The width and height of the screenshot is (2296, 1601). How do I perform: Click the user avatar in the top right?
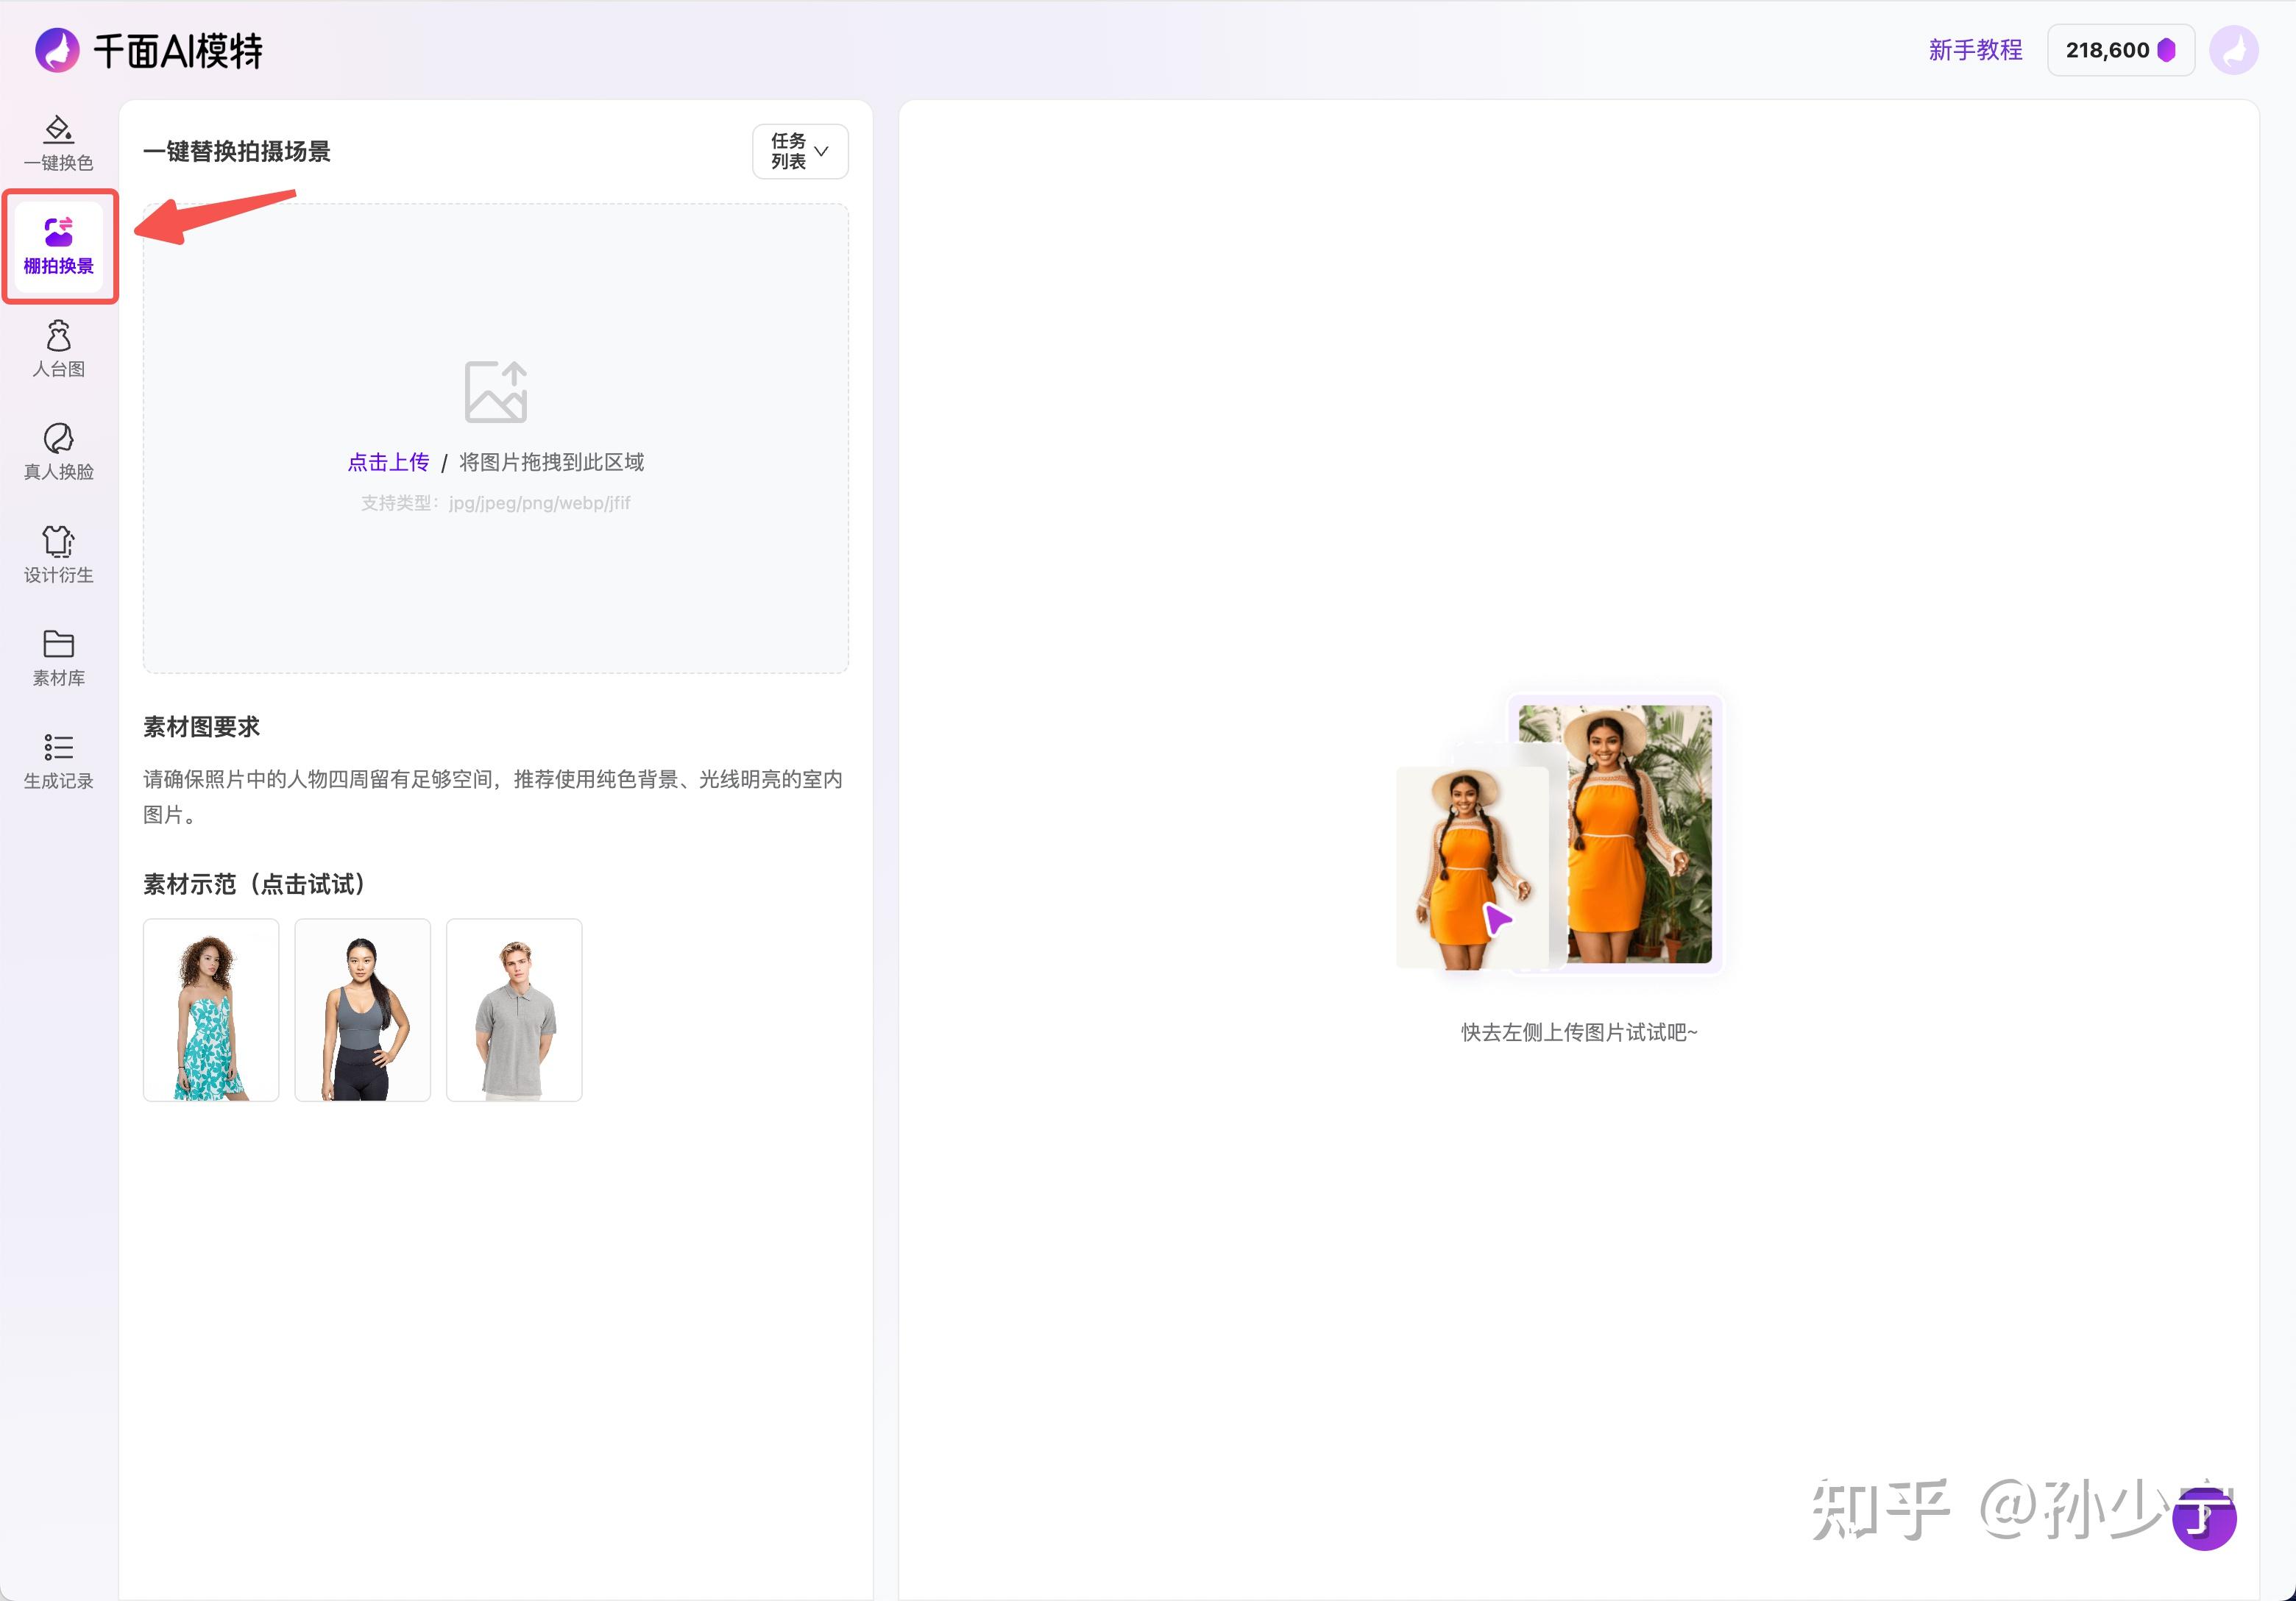2233,50
